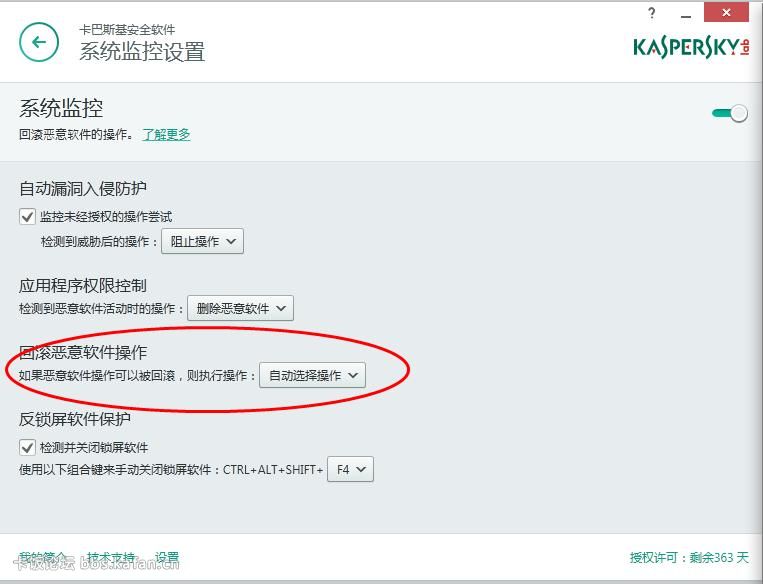Close the Kaspersky settings window

(726, 13)
